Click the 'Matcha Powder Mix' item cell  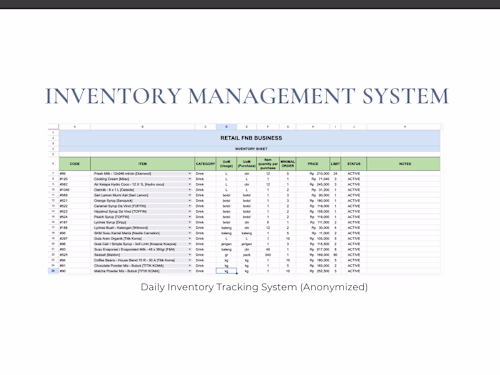coord(142,271)
